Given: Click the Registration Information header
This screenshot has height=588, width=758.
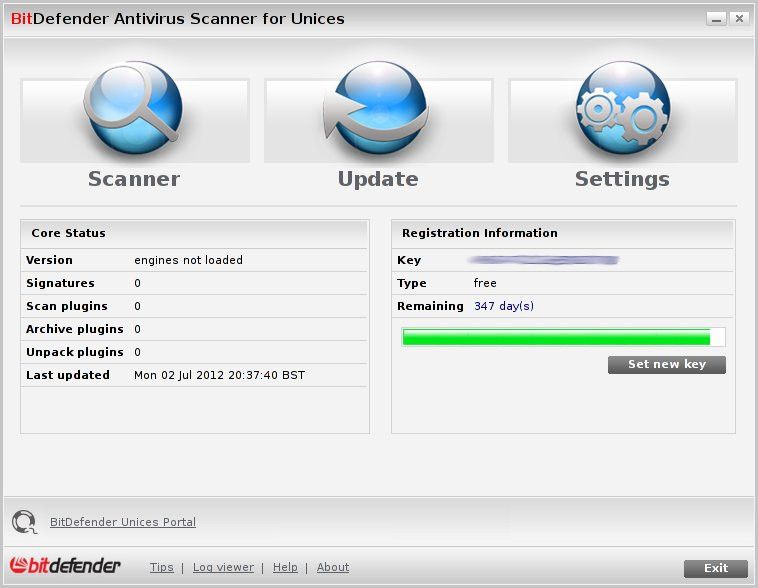Looking at the screenshot, I should pos(480,233).
